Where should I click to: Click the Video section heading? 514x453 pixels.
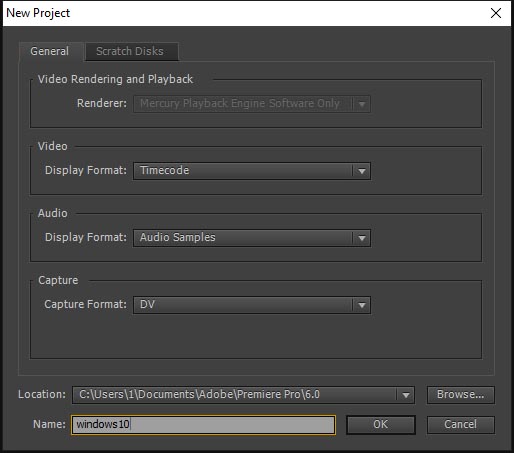(x=53, y=146)
